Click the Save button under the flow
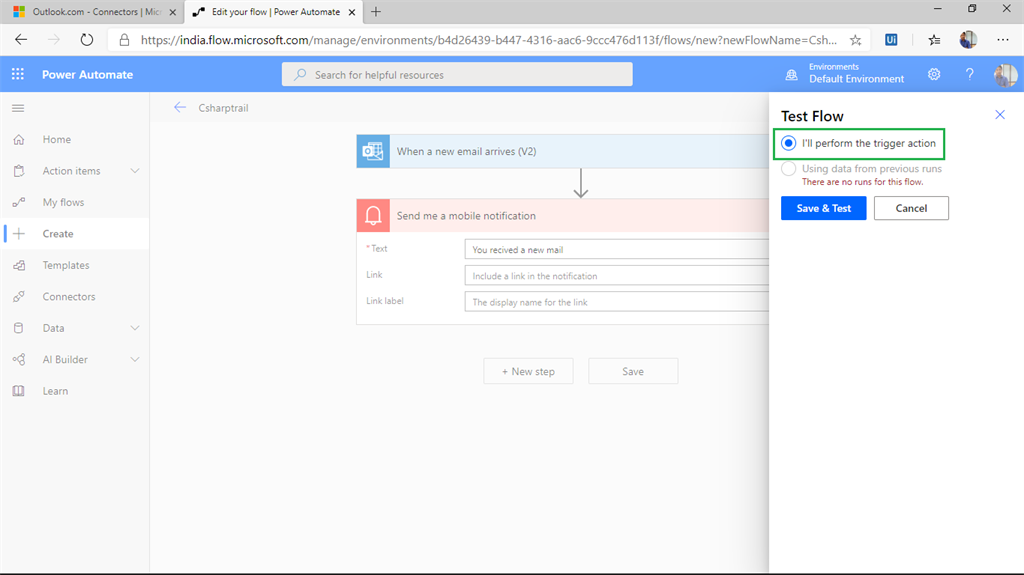 coord(633,371)
